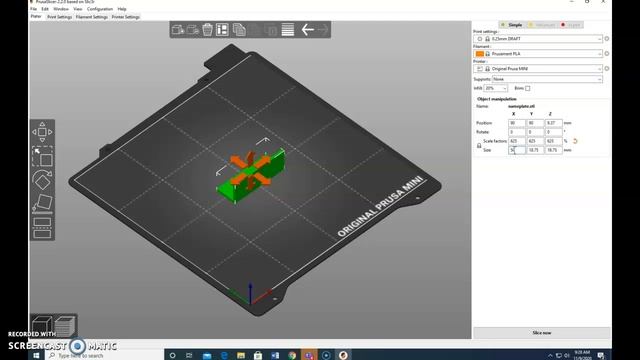
Task: Click the Position Y input field
Action: tap(535, 123)
